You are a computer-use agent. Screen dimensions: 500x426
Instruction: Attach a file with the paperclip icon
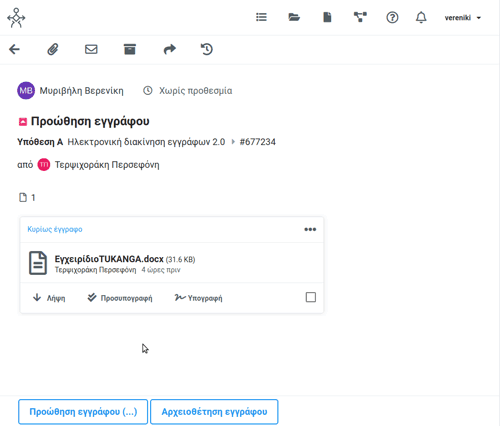coord(53,49)
